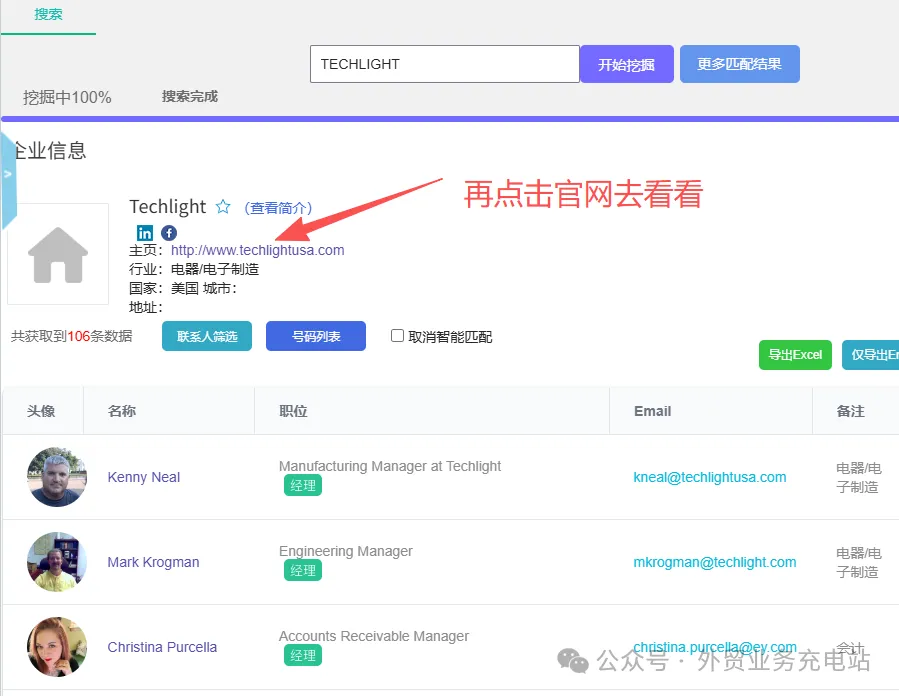Visit the techlightusa.com homepage link
The height and width of the screenshot is (696, 899).
point(257,250)
